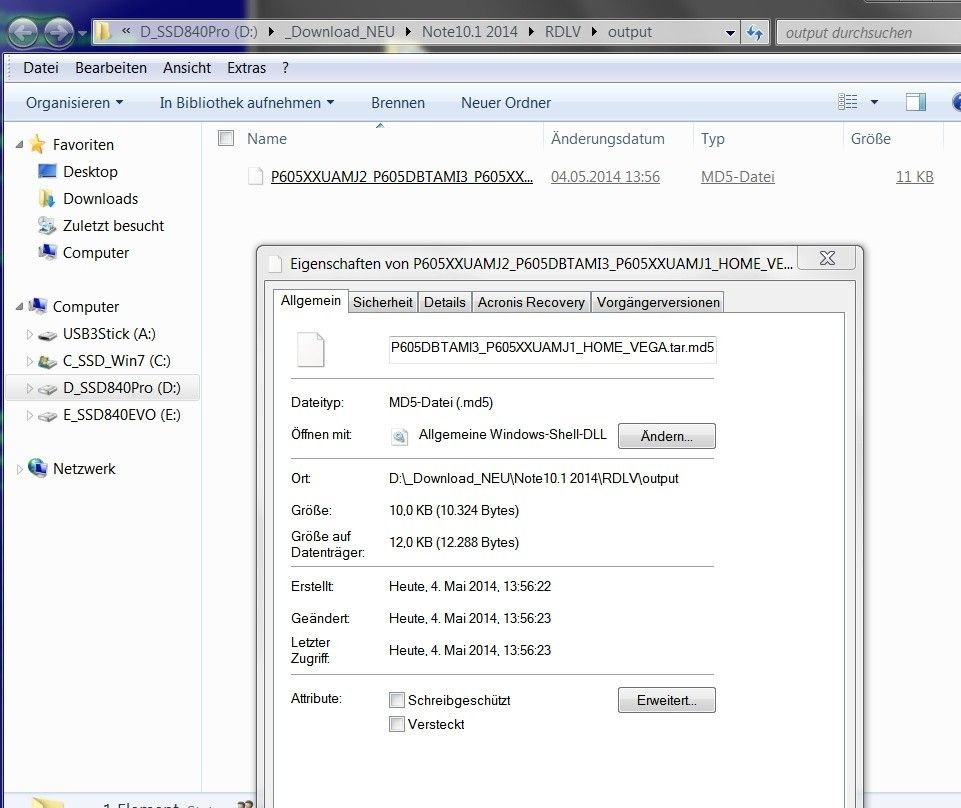Open the Extras menu
This screenshot has width=961, height=808.
pyautogui.click(x=246, y=67)
